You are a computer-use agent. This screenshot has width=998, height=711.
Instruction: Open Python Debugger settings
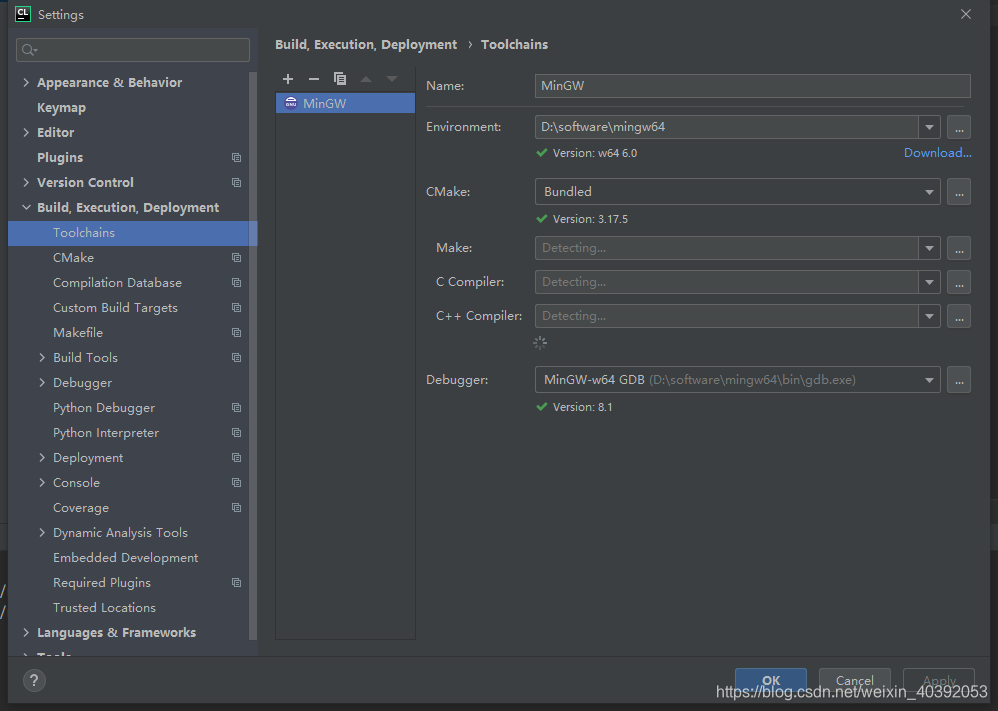pyautogui.click(x=104, y=408)
